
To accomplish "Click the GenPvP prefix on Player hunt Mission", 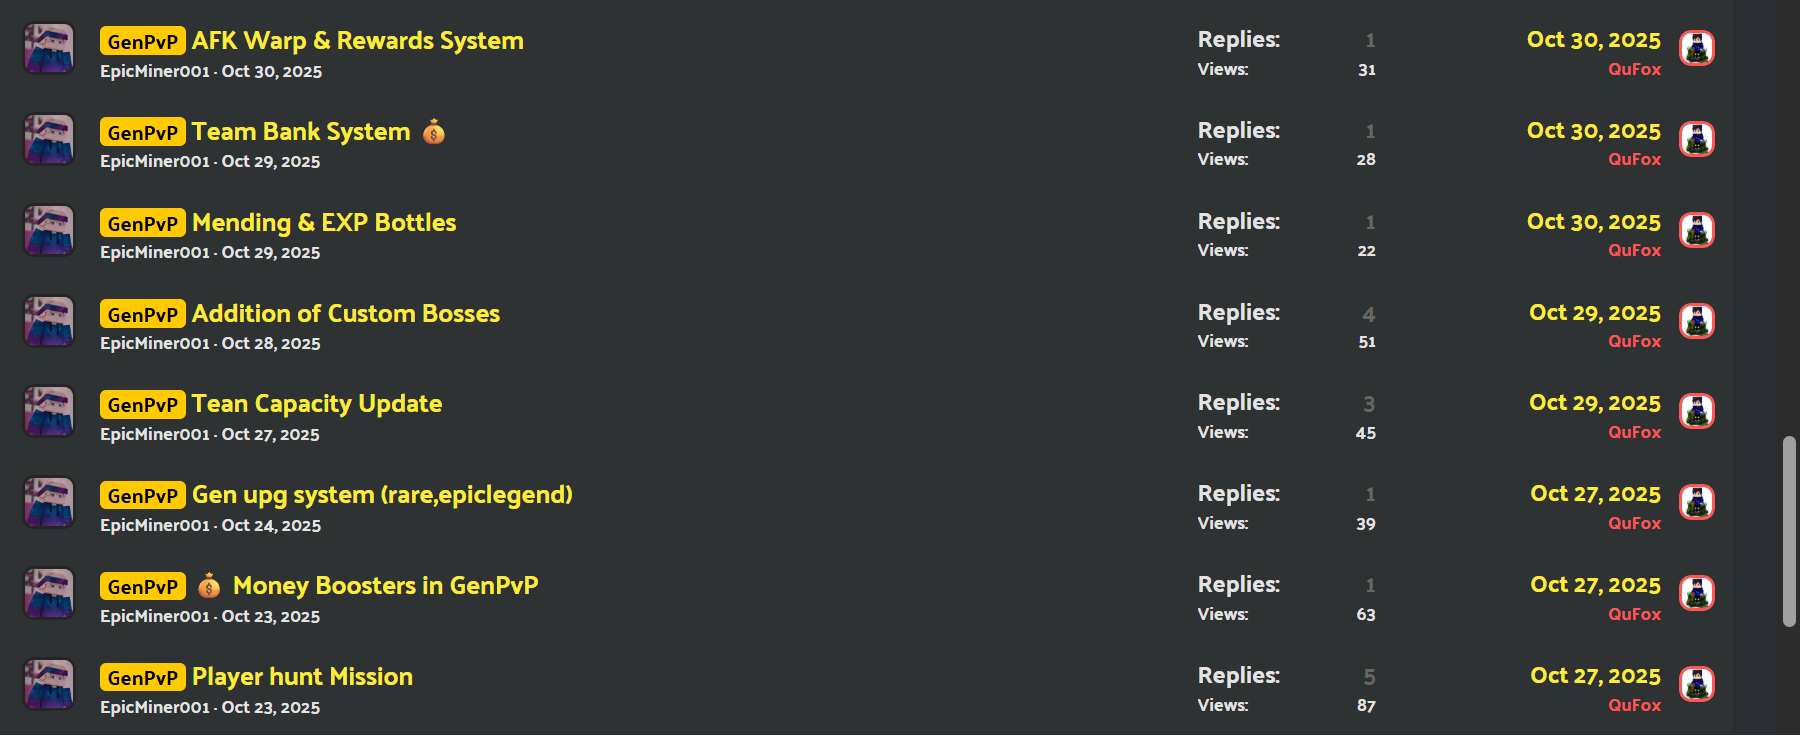I will 142,677.
